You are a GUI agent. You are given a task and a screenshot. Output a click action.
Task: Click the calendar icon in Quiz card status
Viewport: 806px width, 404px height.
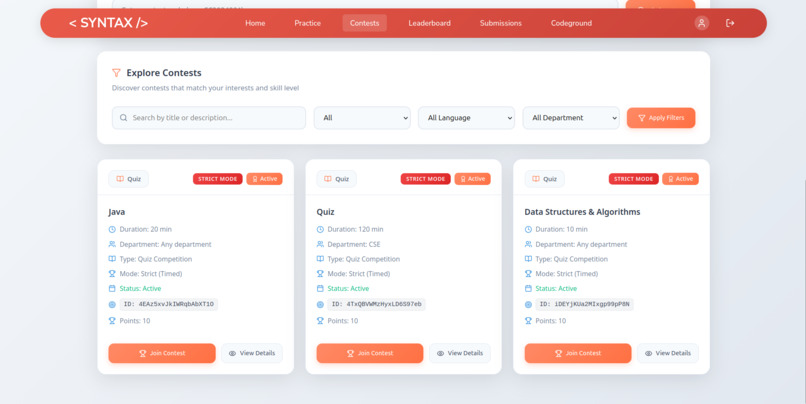[x=320, y=289]
